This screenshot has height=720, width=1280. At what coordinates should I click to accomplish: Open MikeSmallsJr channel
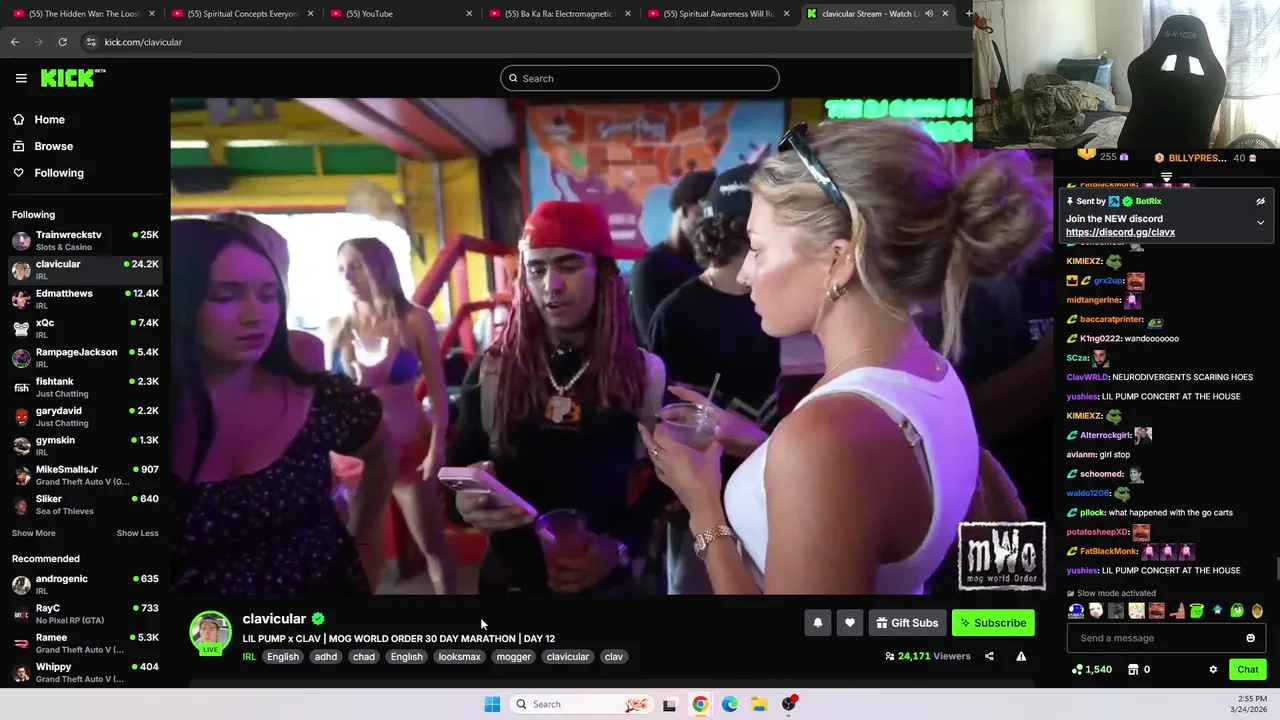(x=85, y=475)
